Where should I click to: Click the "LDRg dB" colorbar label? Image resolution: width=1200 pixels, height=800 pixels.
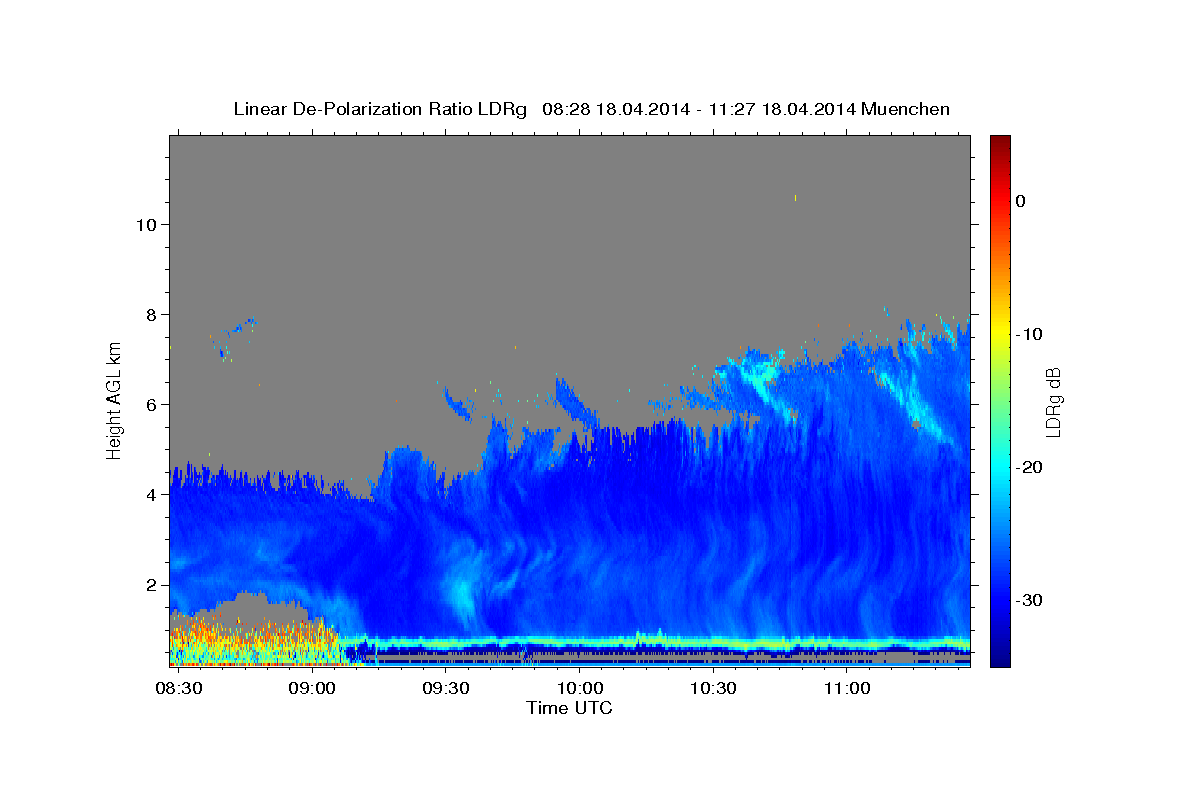click(1052, 402)
